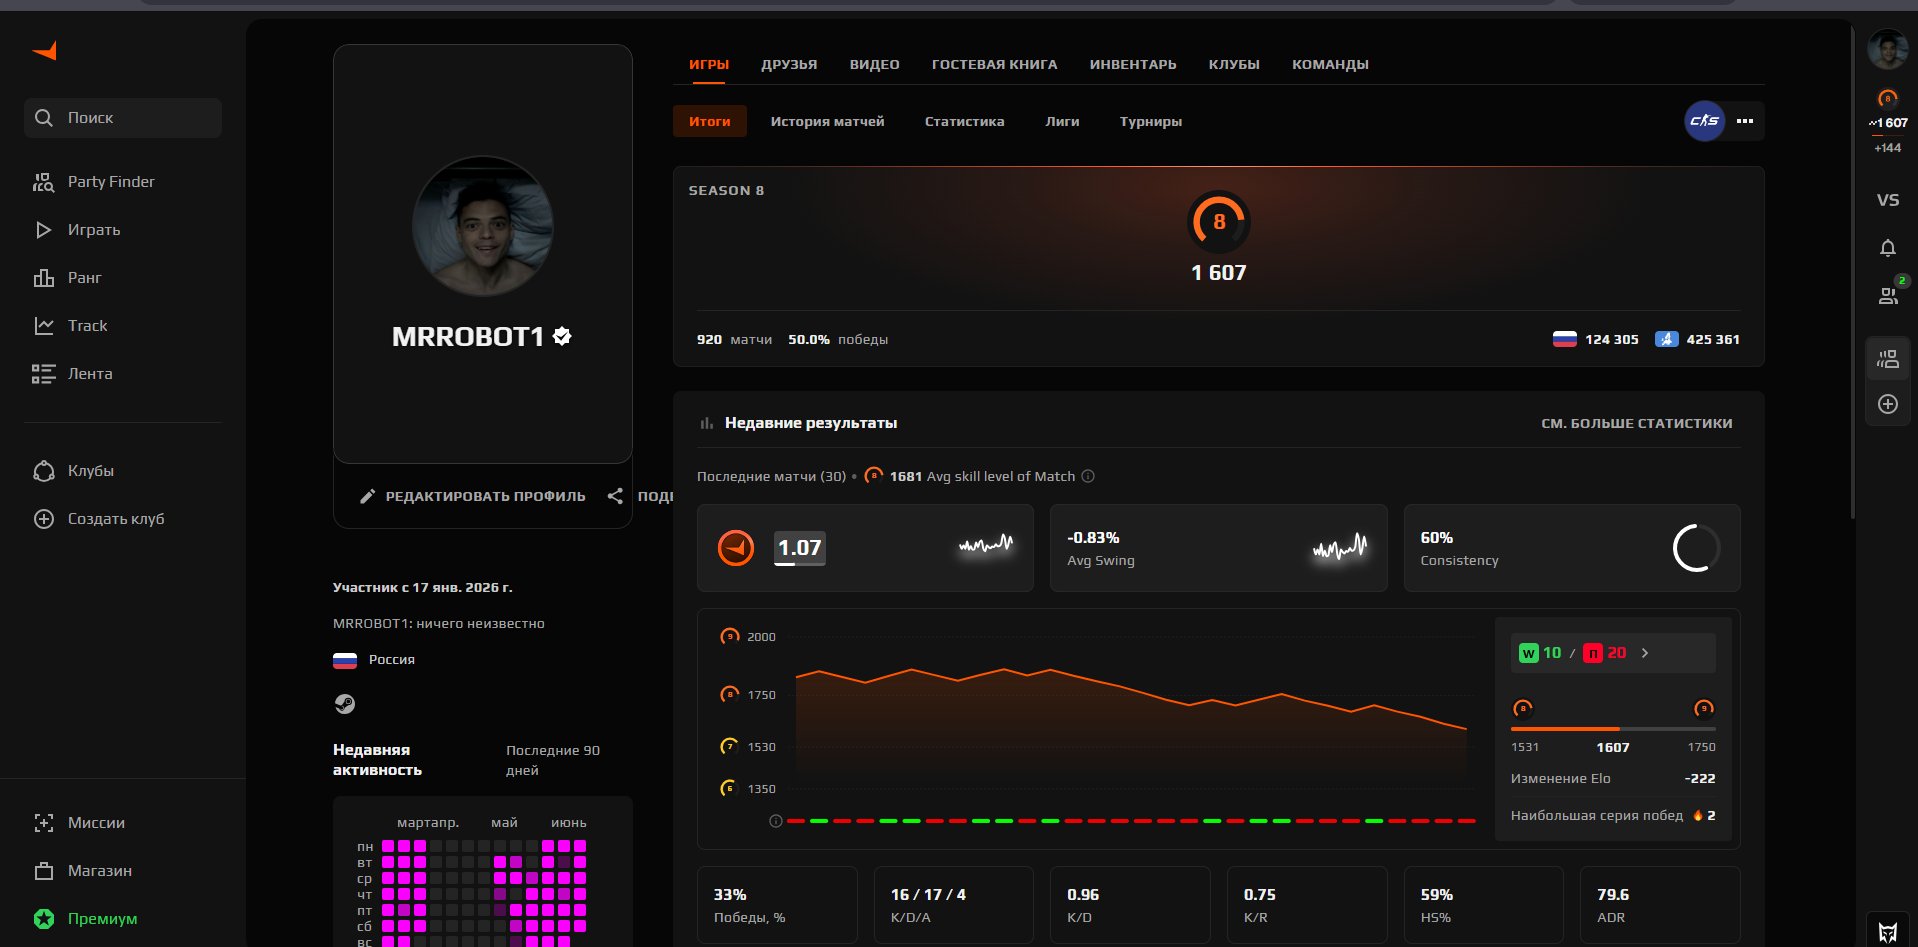1918x947 pixels.
Task: Open the Лента feed
Action: coord(73,373)
